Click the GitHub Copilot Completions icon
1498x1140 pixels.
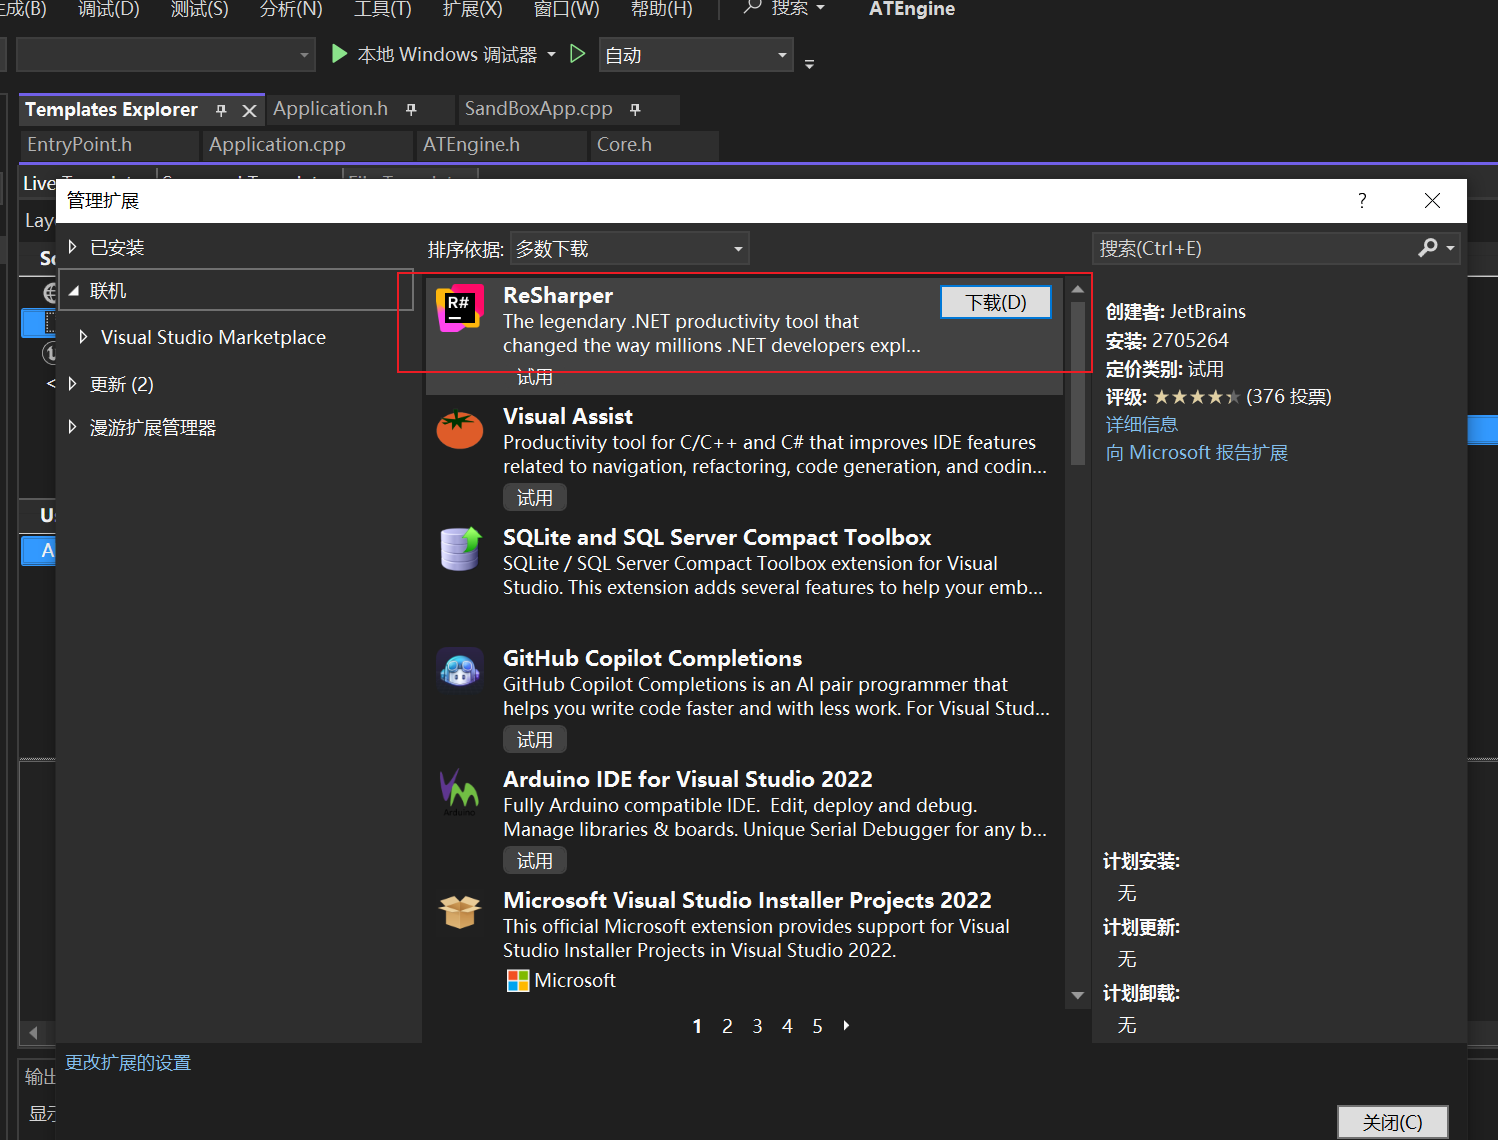[x=460, y=669]
